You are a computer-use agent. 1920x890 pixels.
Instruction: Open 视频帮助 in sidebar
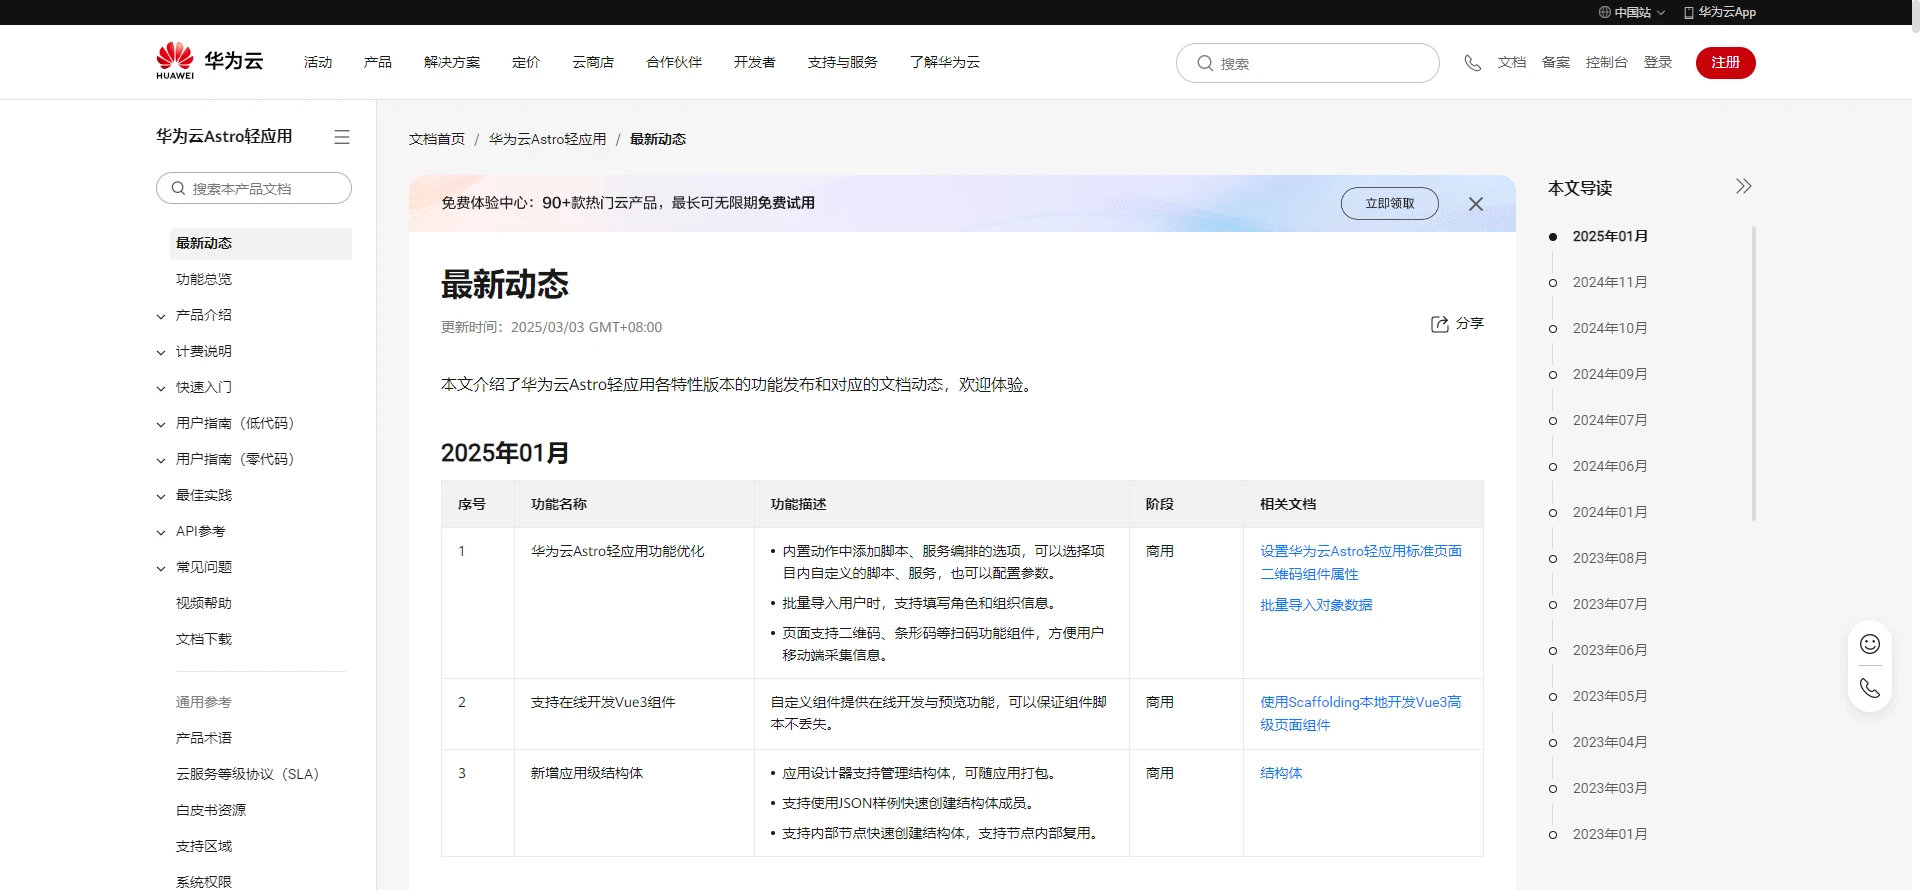point(204,604)
